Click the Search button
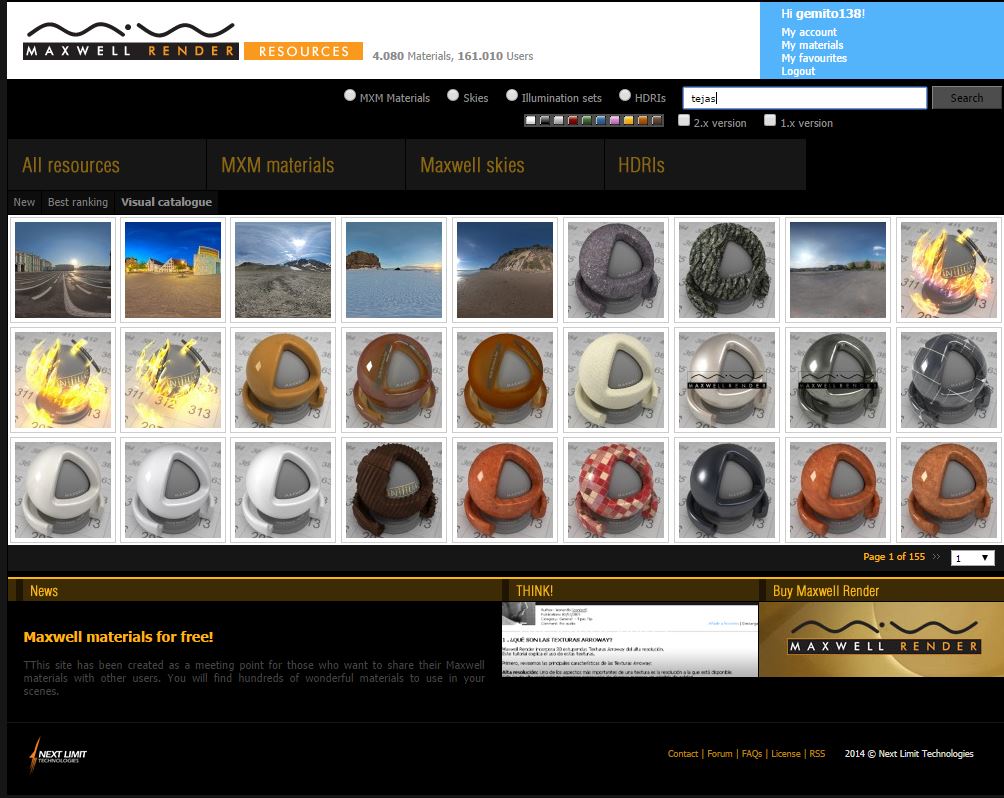The image size is (1004, 798). pos(966,98)
